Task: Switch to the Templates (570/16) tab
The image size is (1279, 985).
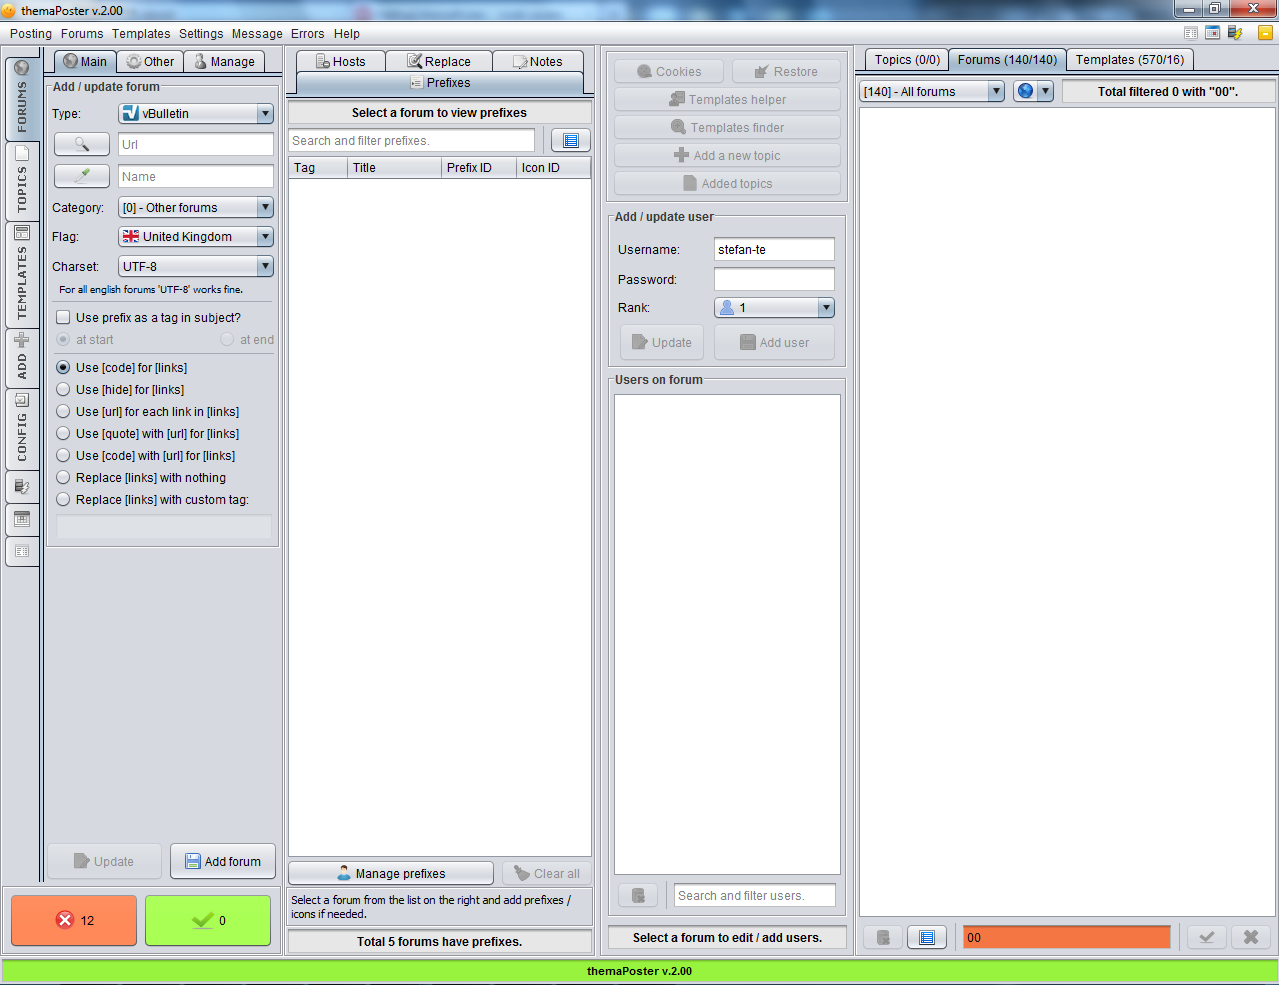Action: pyautogui.click(x=1130, y=60)
